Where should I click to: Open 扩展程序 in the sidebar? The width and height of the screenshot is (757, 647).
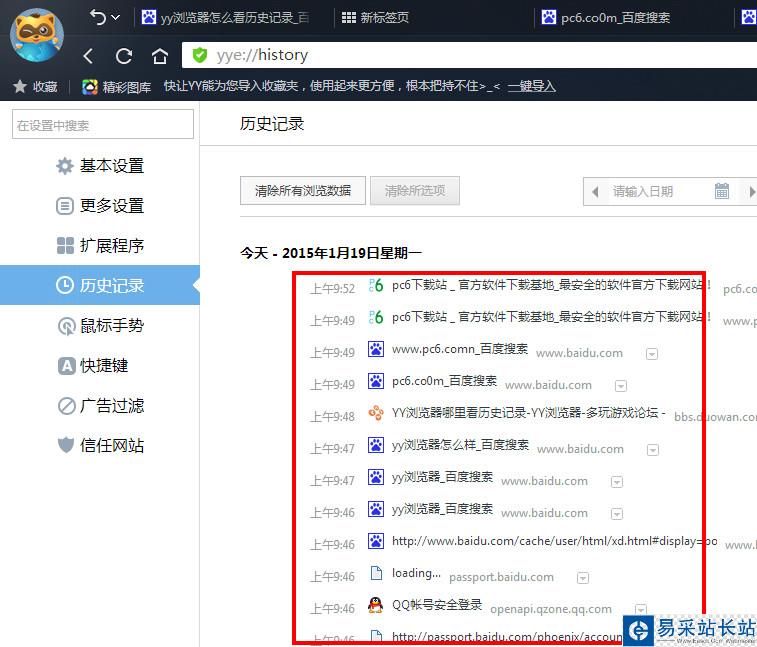(99, 245)
